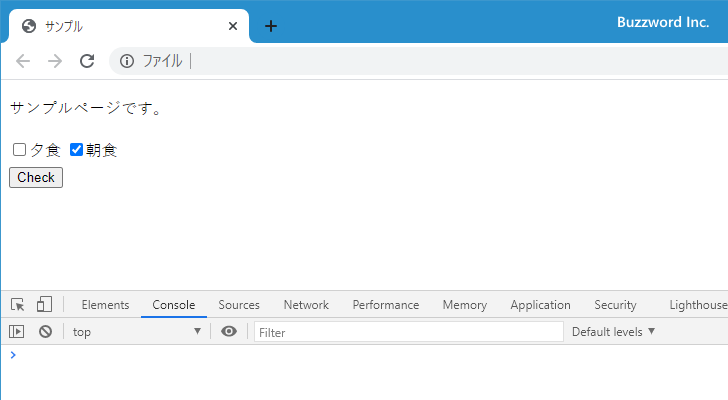
Task: Click the サンプルページです。 text
Action: tap(86, 108)
